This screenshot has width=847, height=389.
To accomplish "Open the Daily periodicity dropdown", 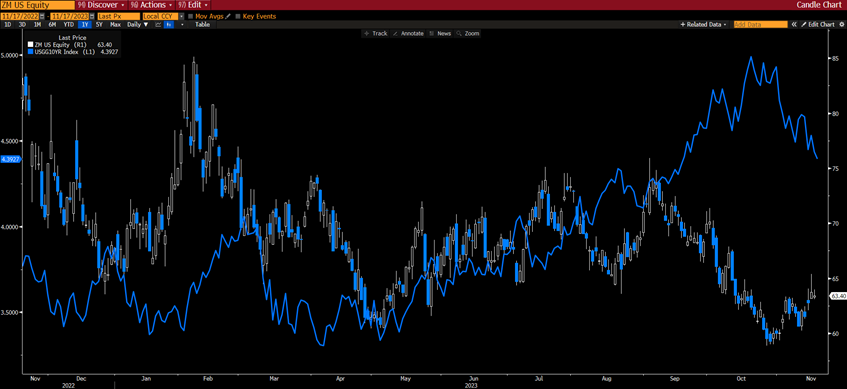I will click(138, 24).
